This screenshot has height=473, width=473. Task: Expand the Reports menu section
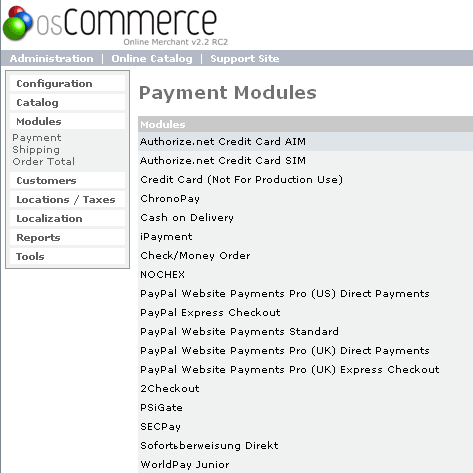click(x=67, y=237)
